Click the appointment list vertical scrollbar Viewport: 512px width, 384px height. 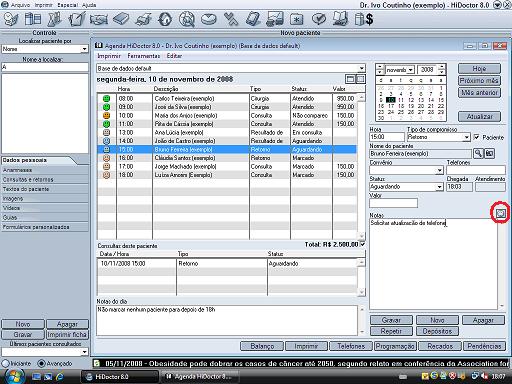pyautogui.click(x=361, y=167)
